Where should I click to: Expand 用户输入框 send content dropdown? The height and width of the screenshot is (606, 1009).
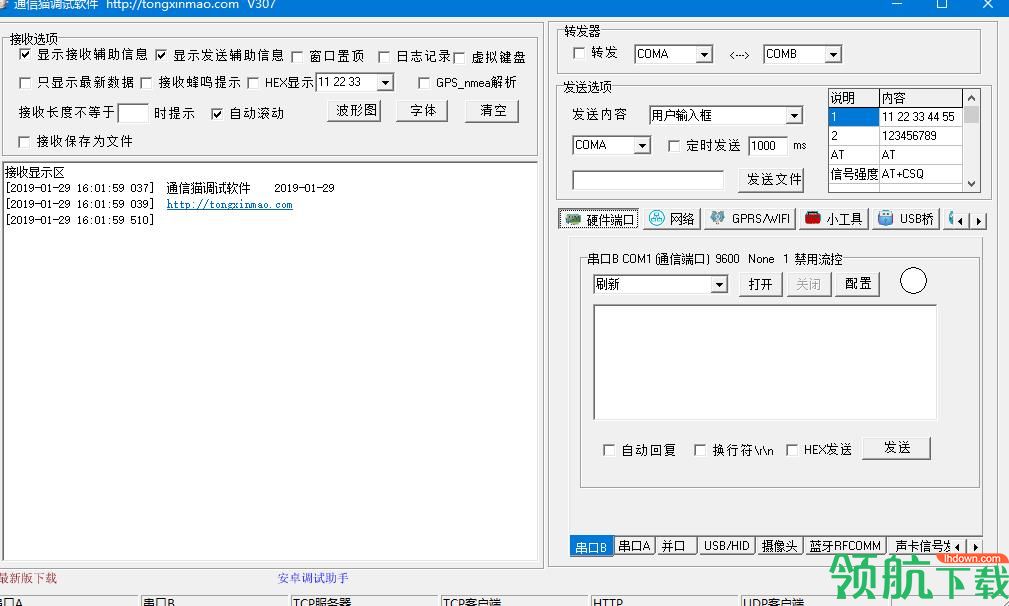(794, 116)
